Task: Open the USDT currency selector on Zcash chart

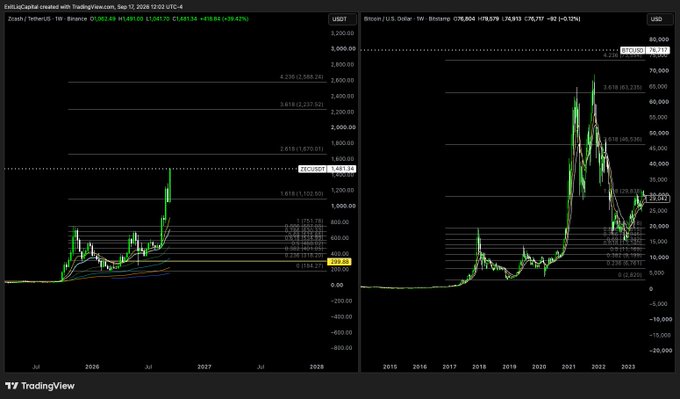Action: coord(342,19)
